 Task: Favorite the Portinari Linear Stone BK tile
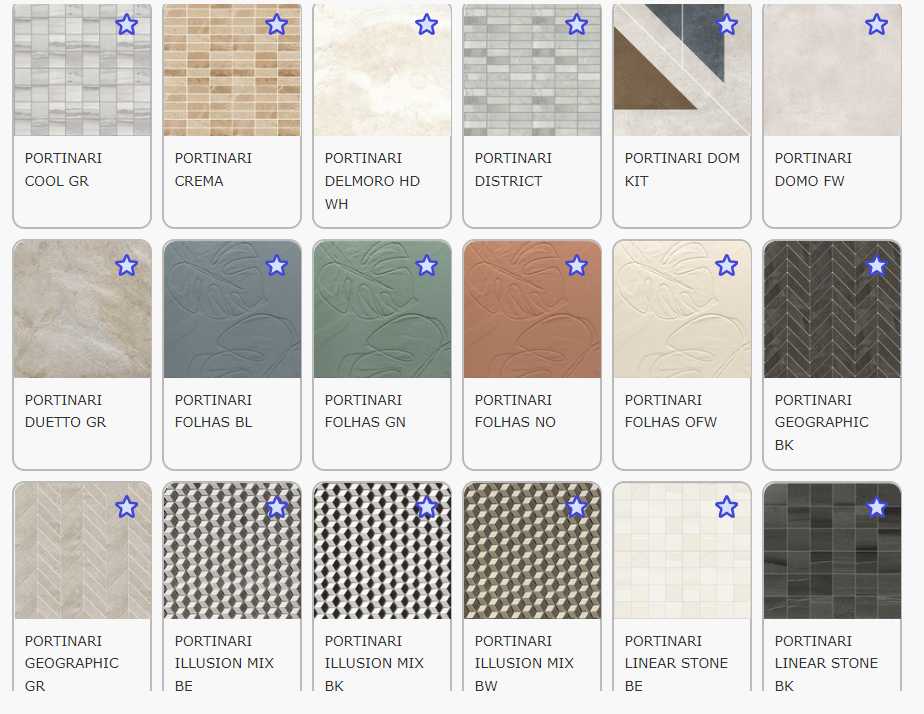(x=876, y=507)
